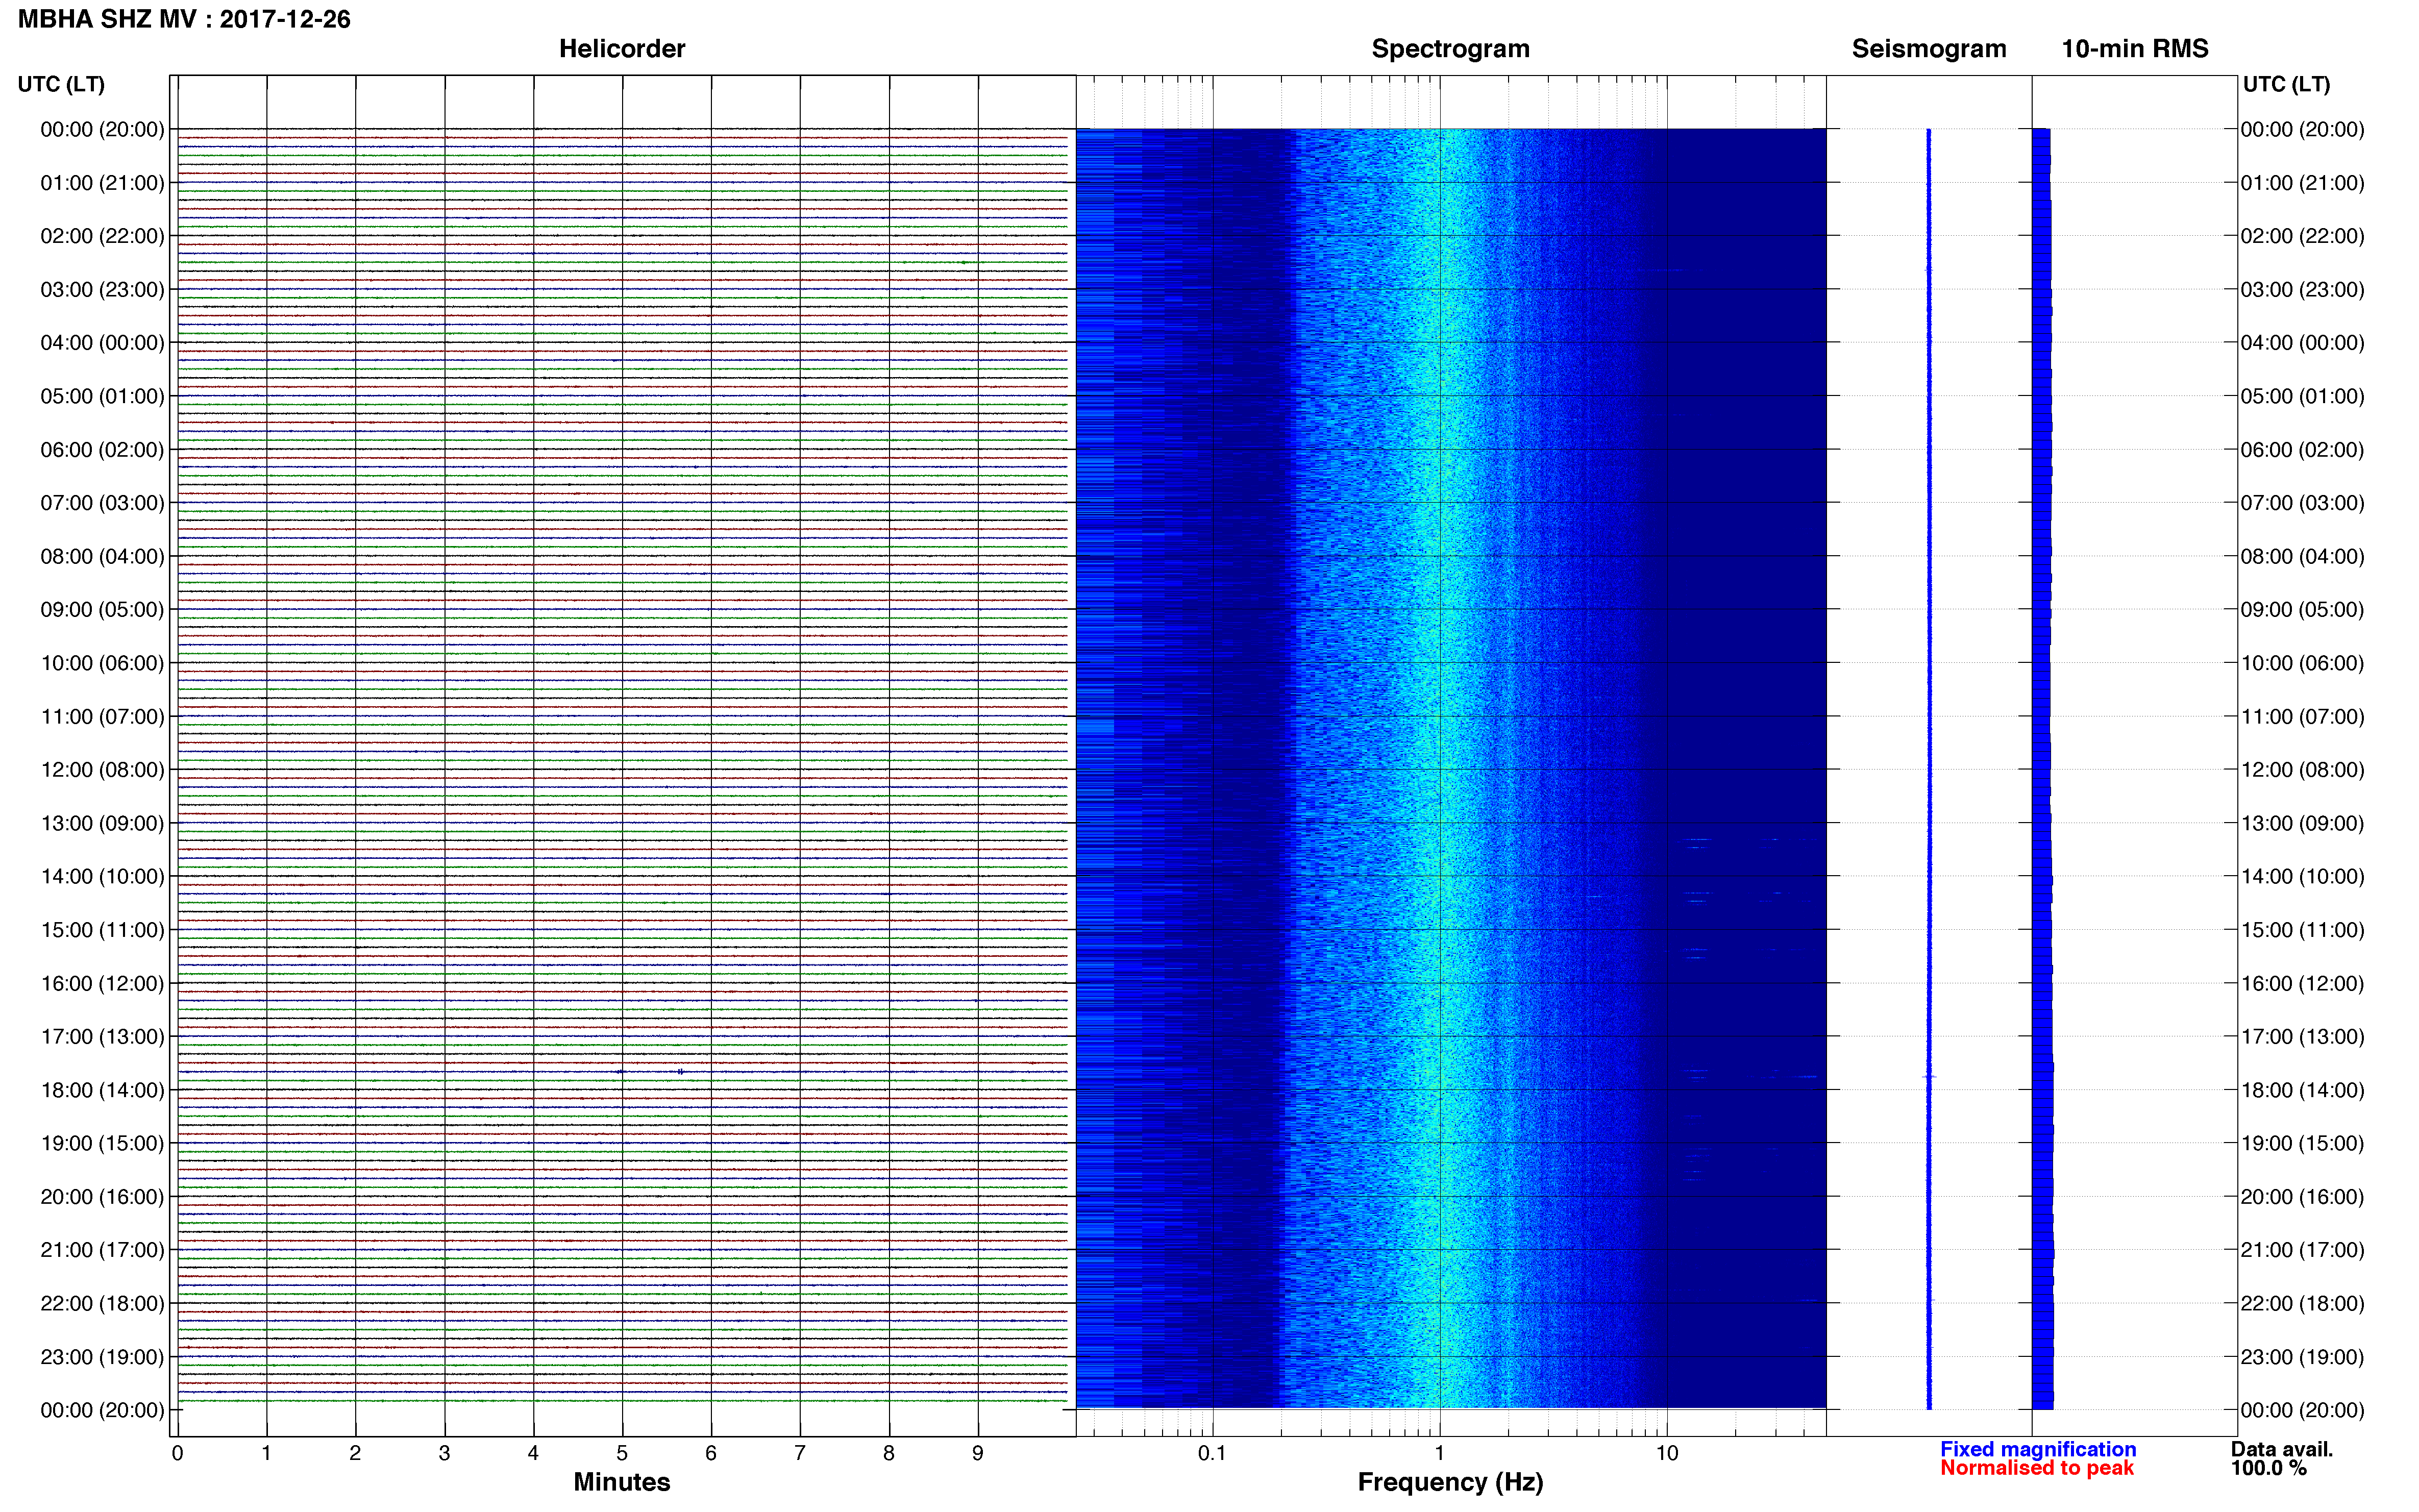Click tick "0" on the Minutes axis
2419x1512 pixels.
177,1454
